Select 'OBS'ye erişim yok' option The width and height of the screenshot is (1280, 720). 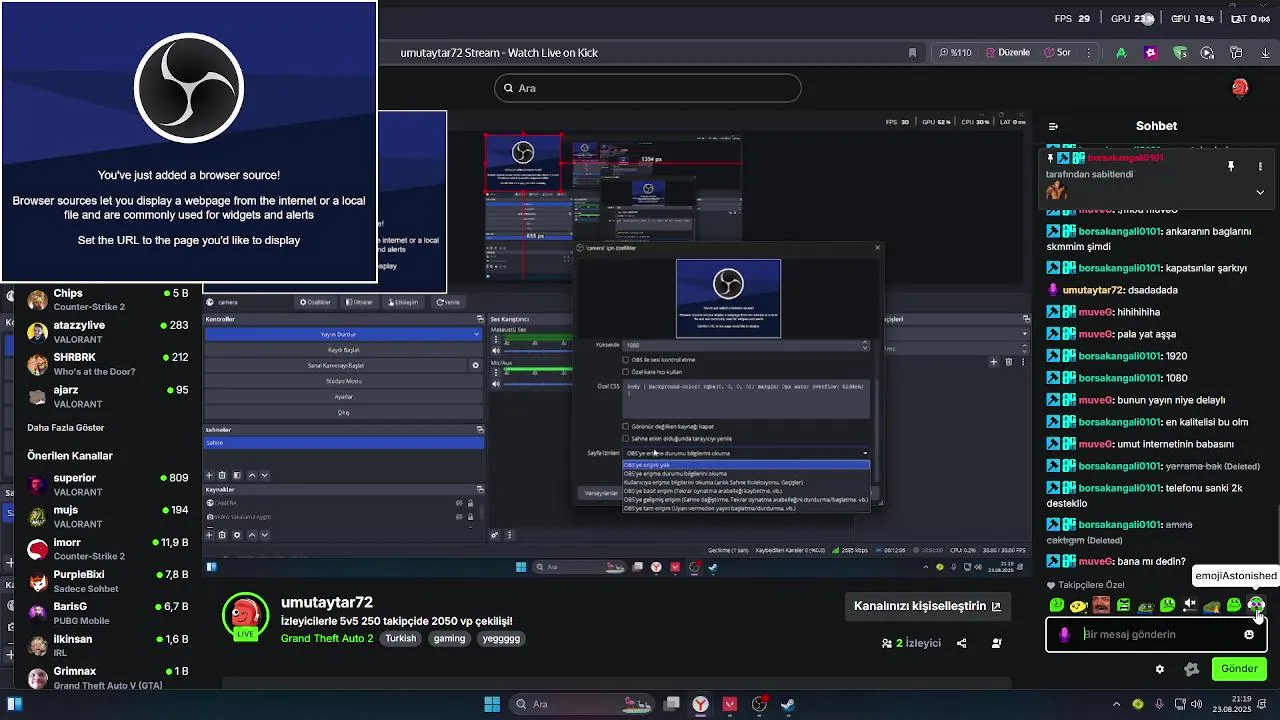[746, 465]
